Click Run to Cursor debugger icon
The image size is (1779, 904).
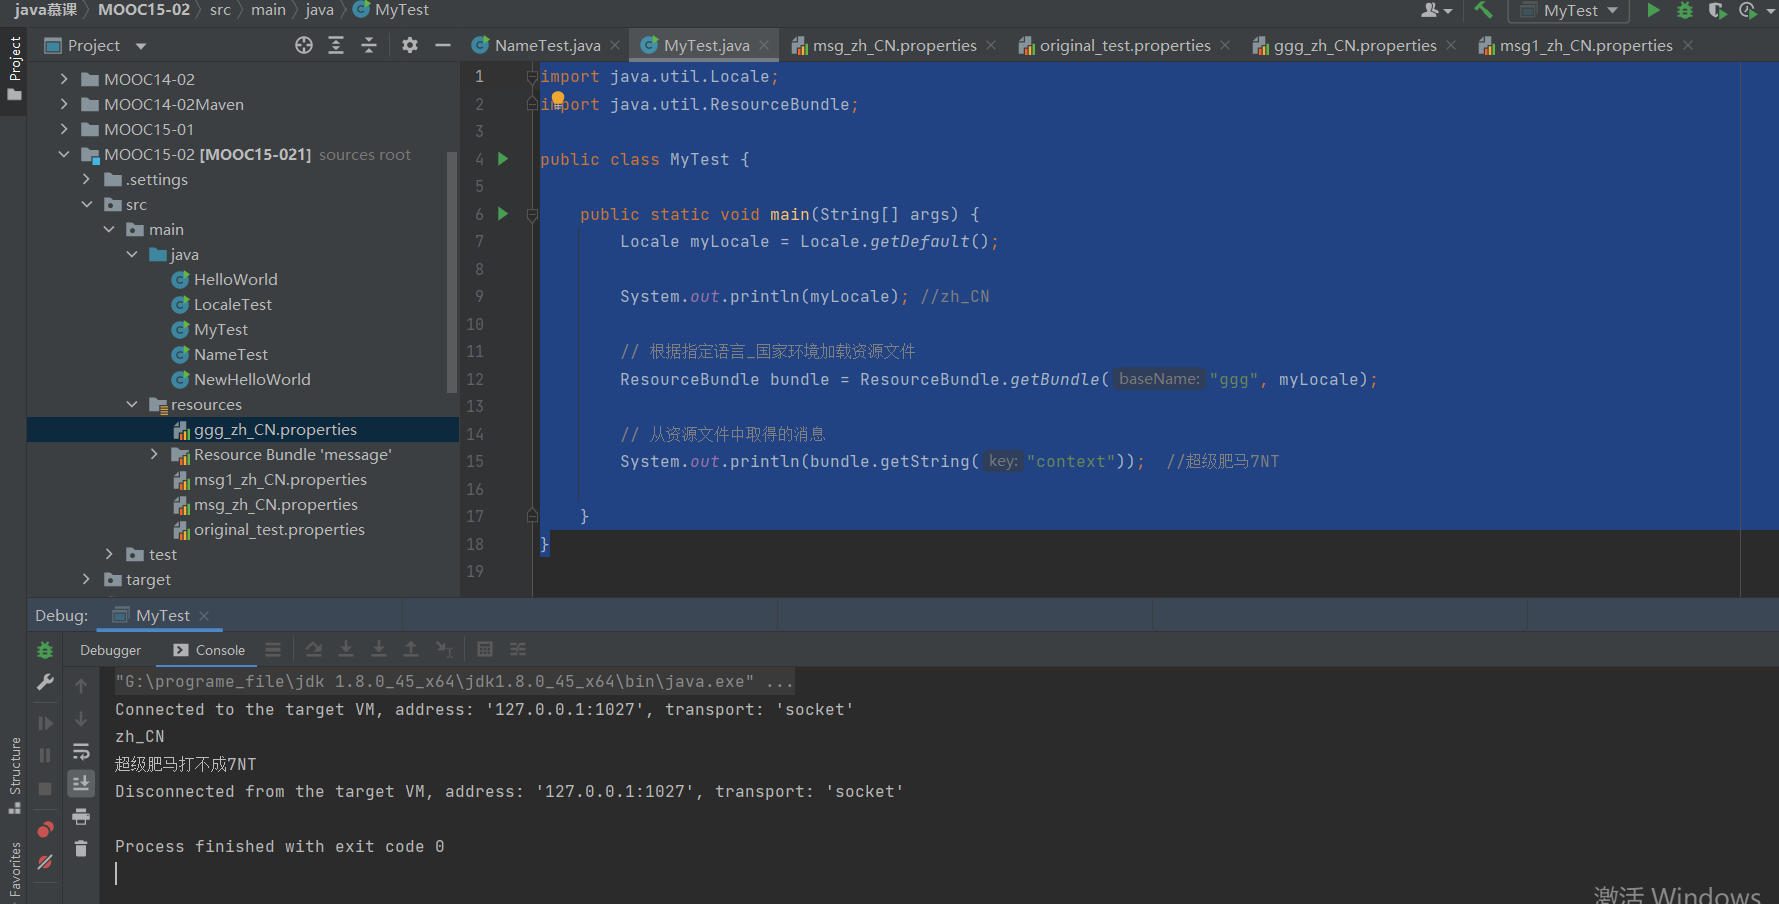[445, 650]
